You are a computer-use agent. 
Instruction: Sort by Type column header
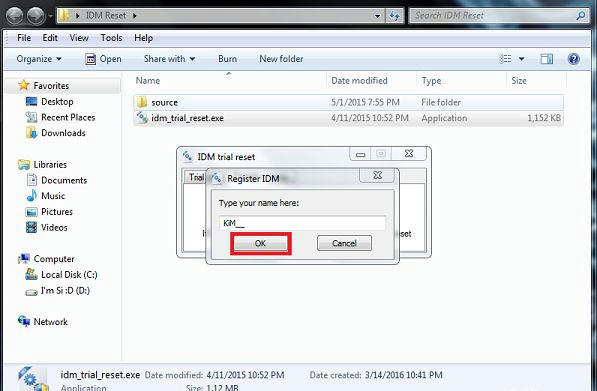tap(431, 81)
